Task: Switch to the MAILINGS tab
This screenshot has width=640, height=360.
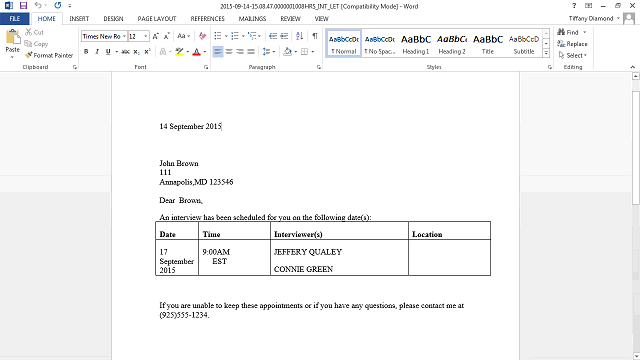Action: point(252,19)
